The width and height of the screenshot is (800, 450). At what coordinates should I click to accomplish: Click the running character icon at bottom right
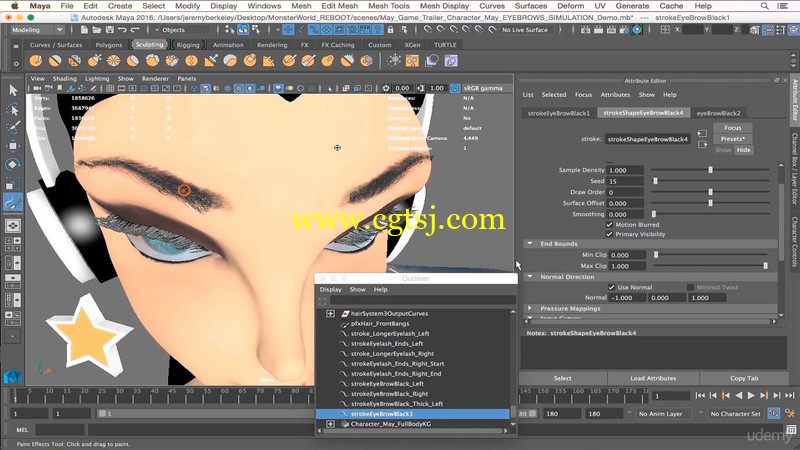790,414
